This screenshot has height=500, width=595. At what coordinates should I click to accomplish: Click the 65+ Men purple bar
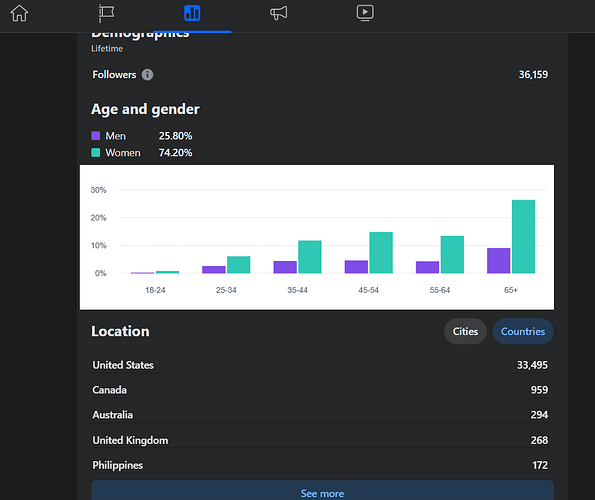pyautogui.click(x=499, y=261)
